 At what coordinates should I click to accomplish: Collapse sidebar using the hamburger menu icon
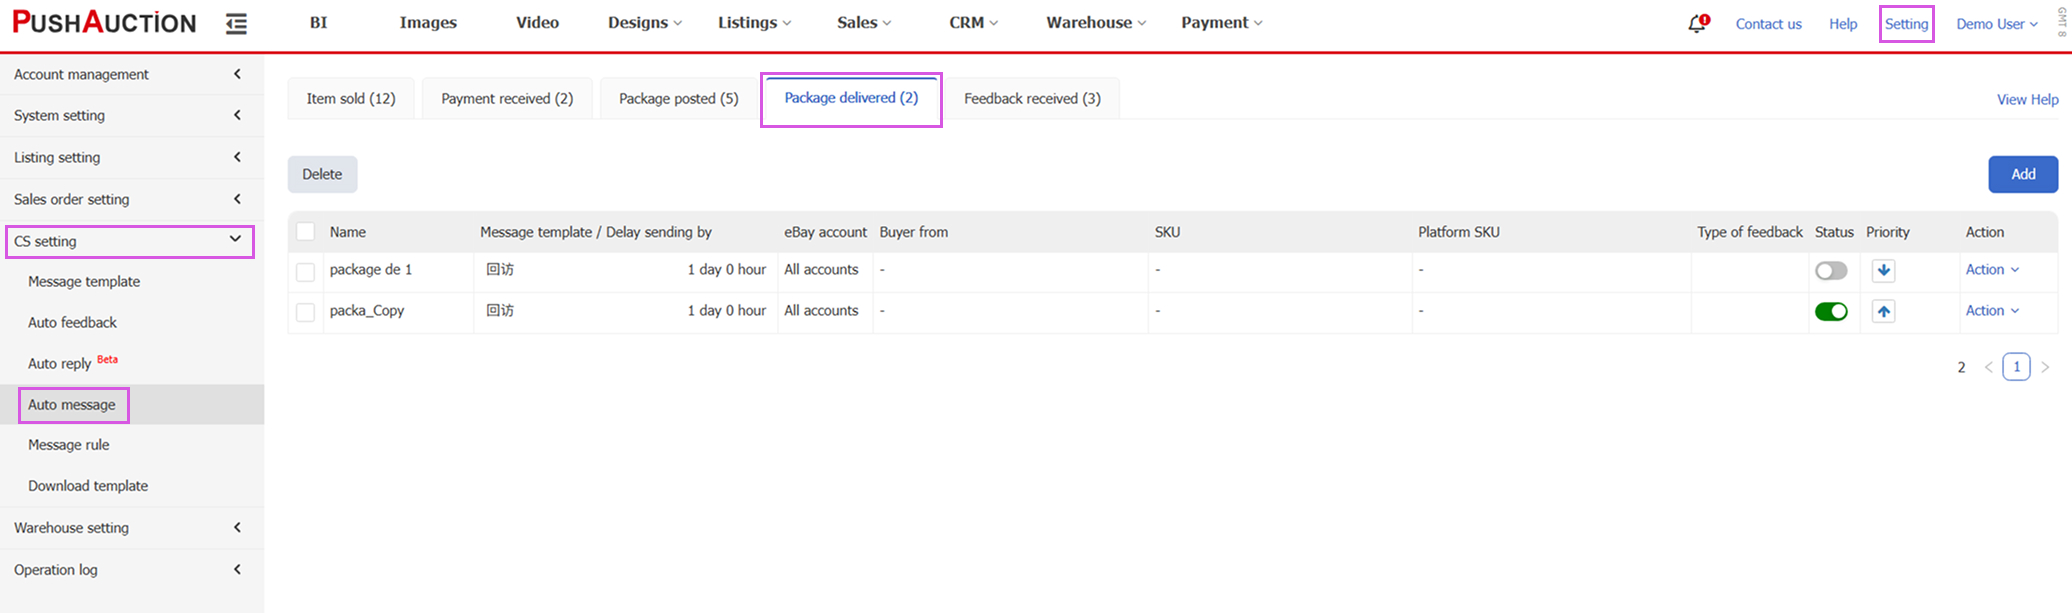tap(236, 23)
